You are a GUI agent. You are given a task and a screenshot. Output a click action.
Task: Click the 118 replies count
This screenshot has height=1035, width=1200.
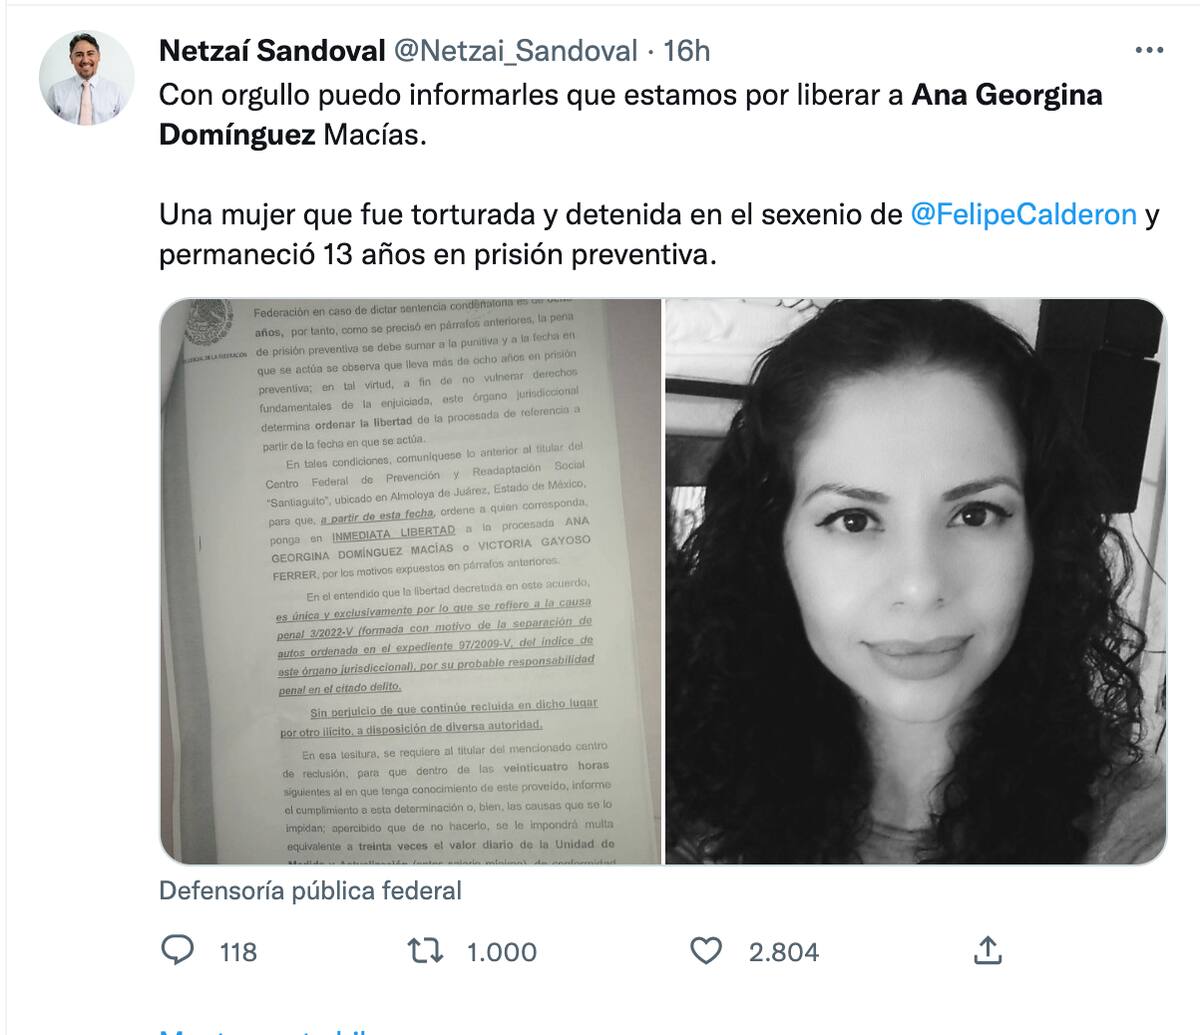point(238,952)
